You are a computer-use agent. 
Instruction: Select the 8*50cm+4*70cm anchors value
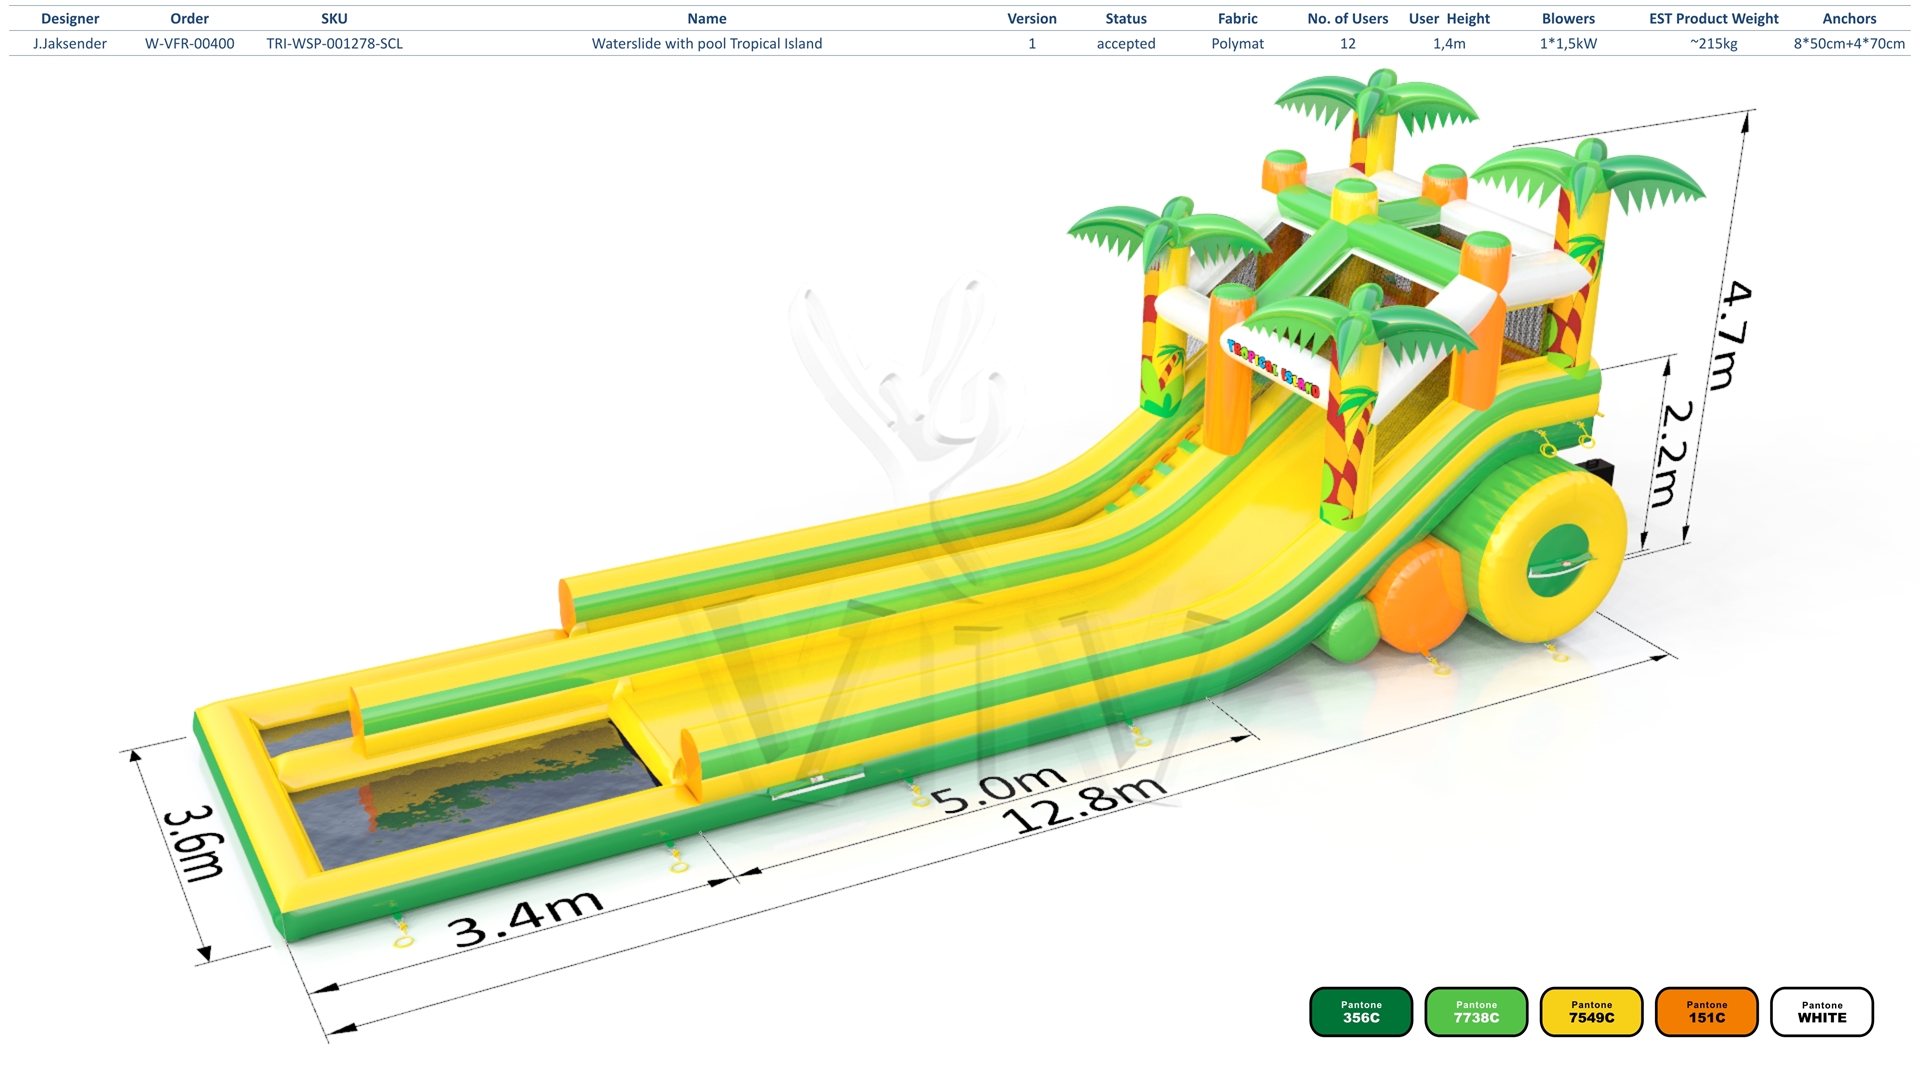1849,43
